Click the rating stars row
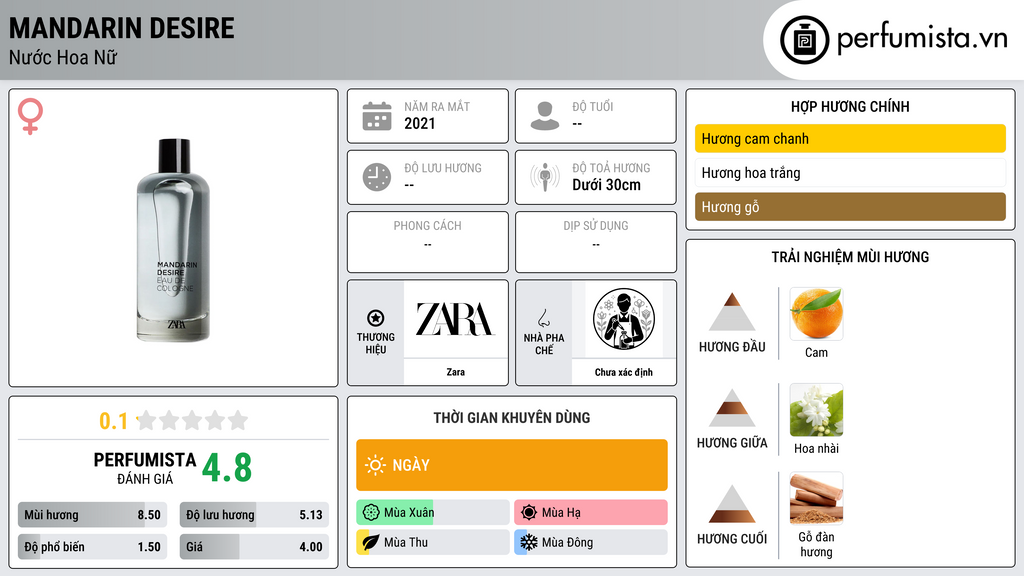This screenshot has height=576, width=1024. [x=192, y=421]
